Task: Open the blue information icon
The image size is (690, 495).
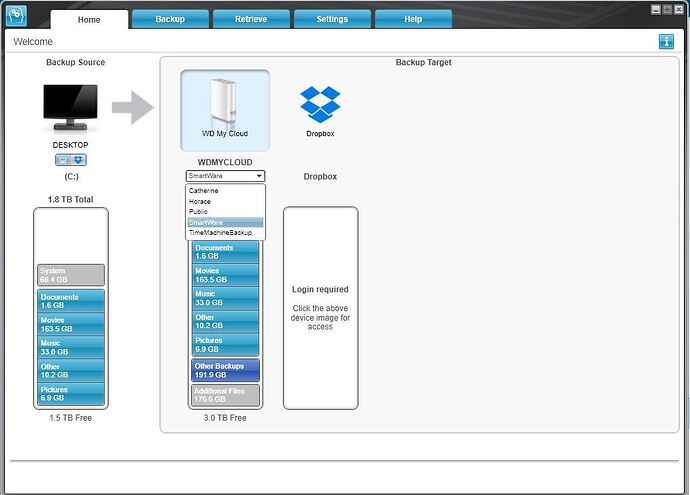Action: (666, 42)
